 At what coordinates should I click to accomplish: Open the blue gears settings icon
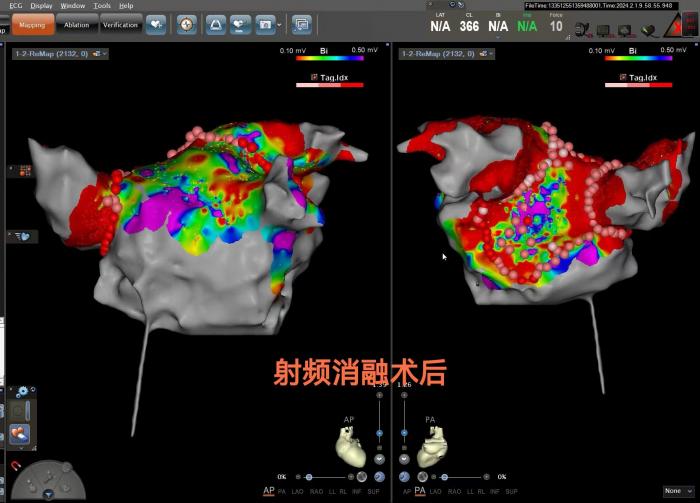21,391
